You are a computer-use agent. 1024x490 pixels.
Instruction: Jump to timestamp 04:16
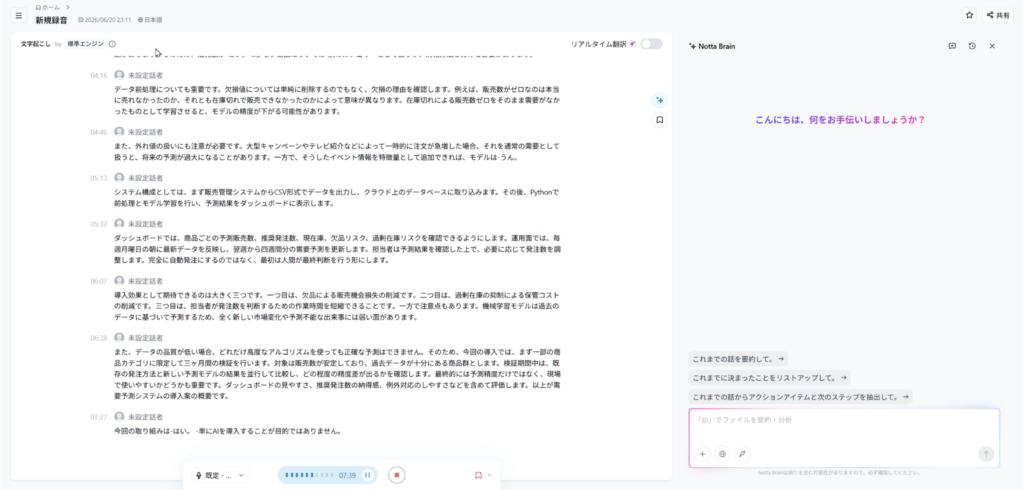[99, 75]
